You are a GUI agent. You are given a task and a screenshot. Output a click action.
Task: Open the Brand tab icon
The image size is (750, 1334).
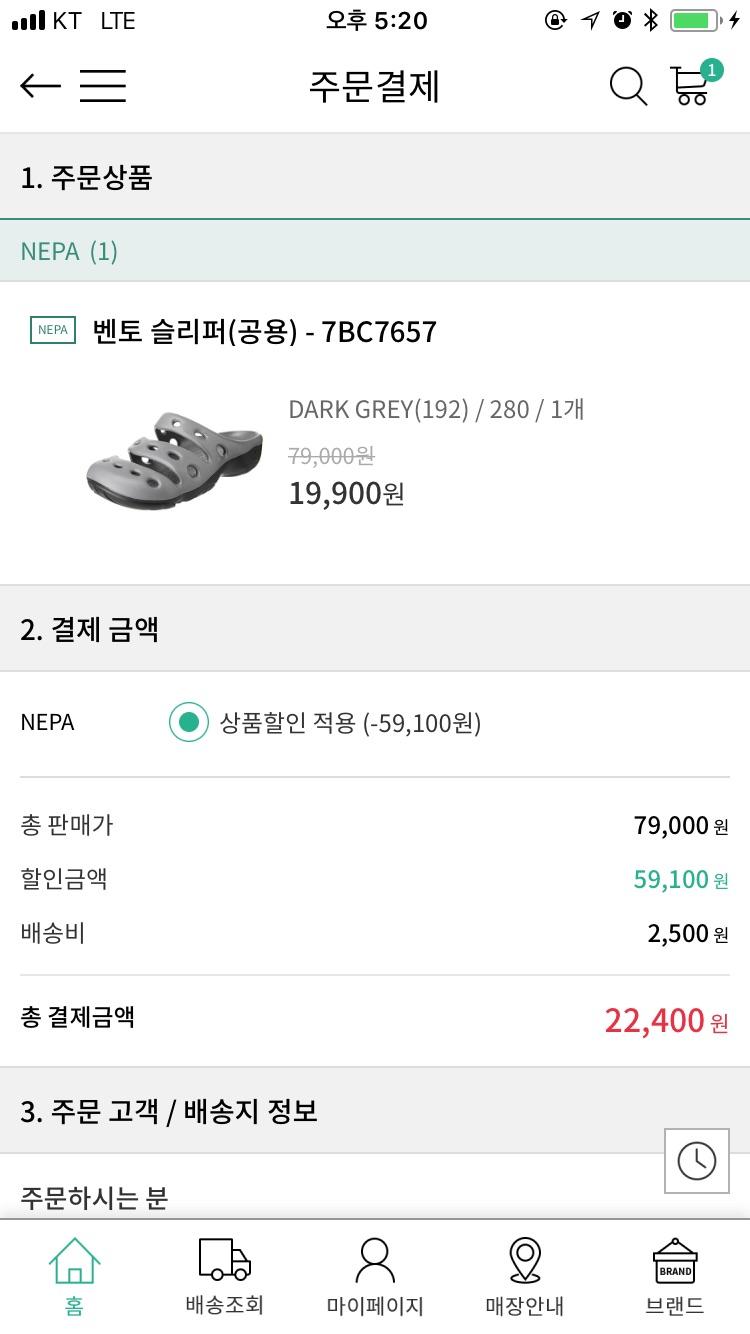pos(675,1276)
